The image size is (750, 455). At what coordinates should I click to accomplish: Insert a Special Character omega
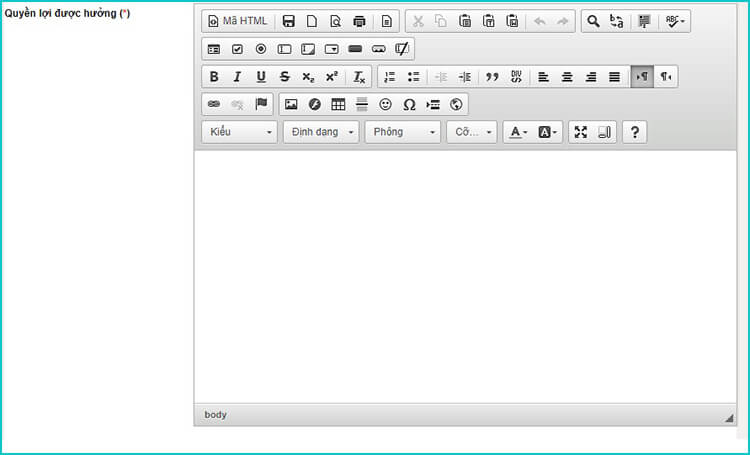click(x=409, y=104)
